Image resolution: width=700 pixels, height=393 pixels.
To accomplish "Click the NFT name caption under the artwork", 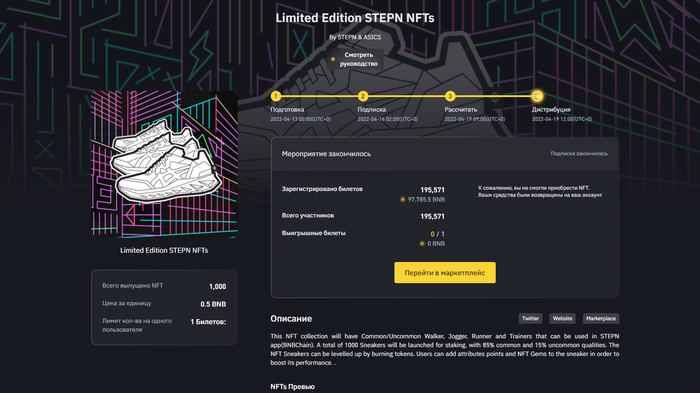I will [x=164, y=251].
